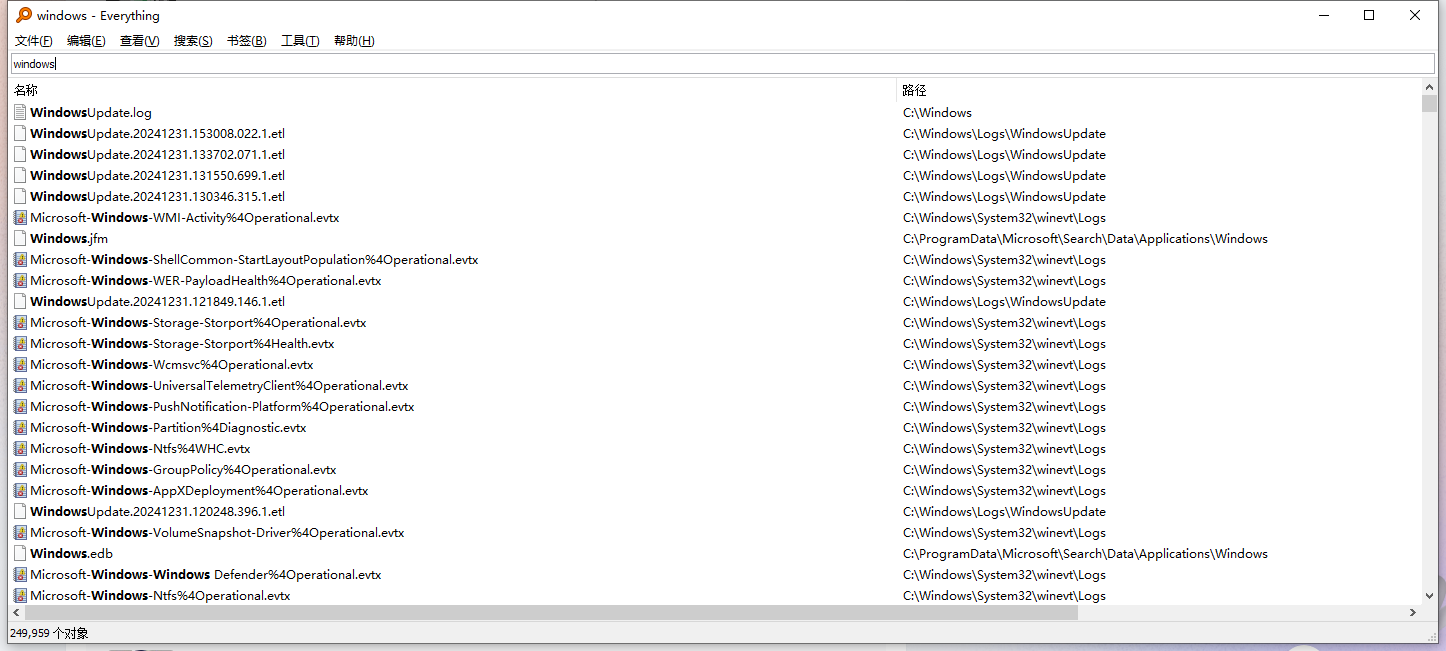1446x651 pixels.
Task: Click the icon of Partition%4Diagnostic.evtx
Action: pyautogui.click(x=20, y=428)
